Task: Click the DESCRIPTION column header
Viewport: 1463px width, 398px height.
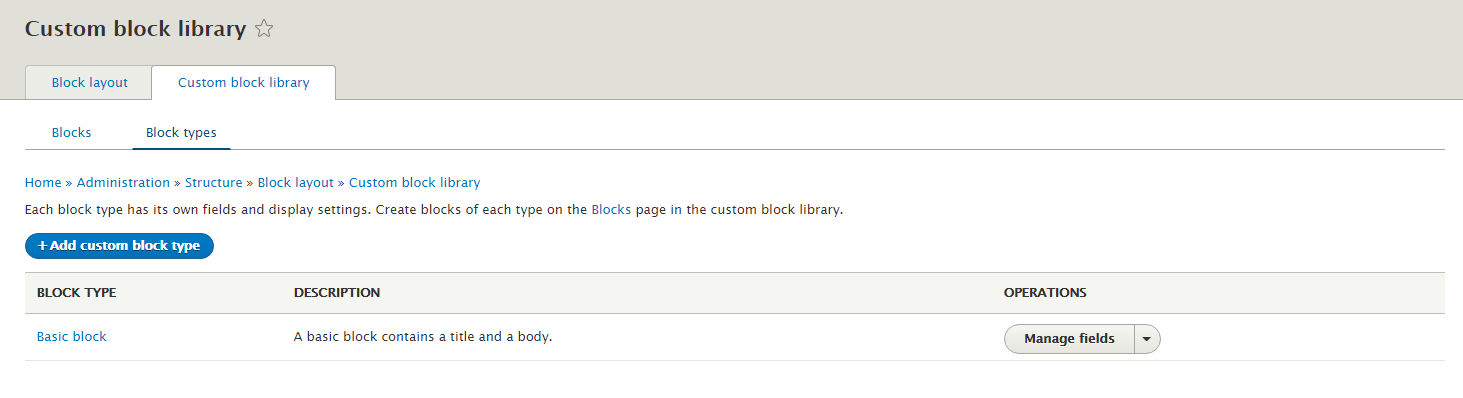Action: click(x=337, y=293)
